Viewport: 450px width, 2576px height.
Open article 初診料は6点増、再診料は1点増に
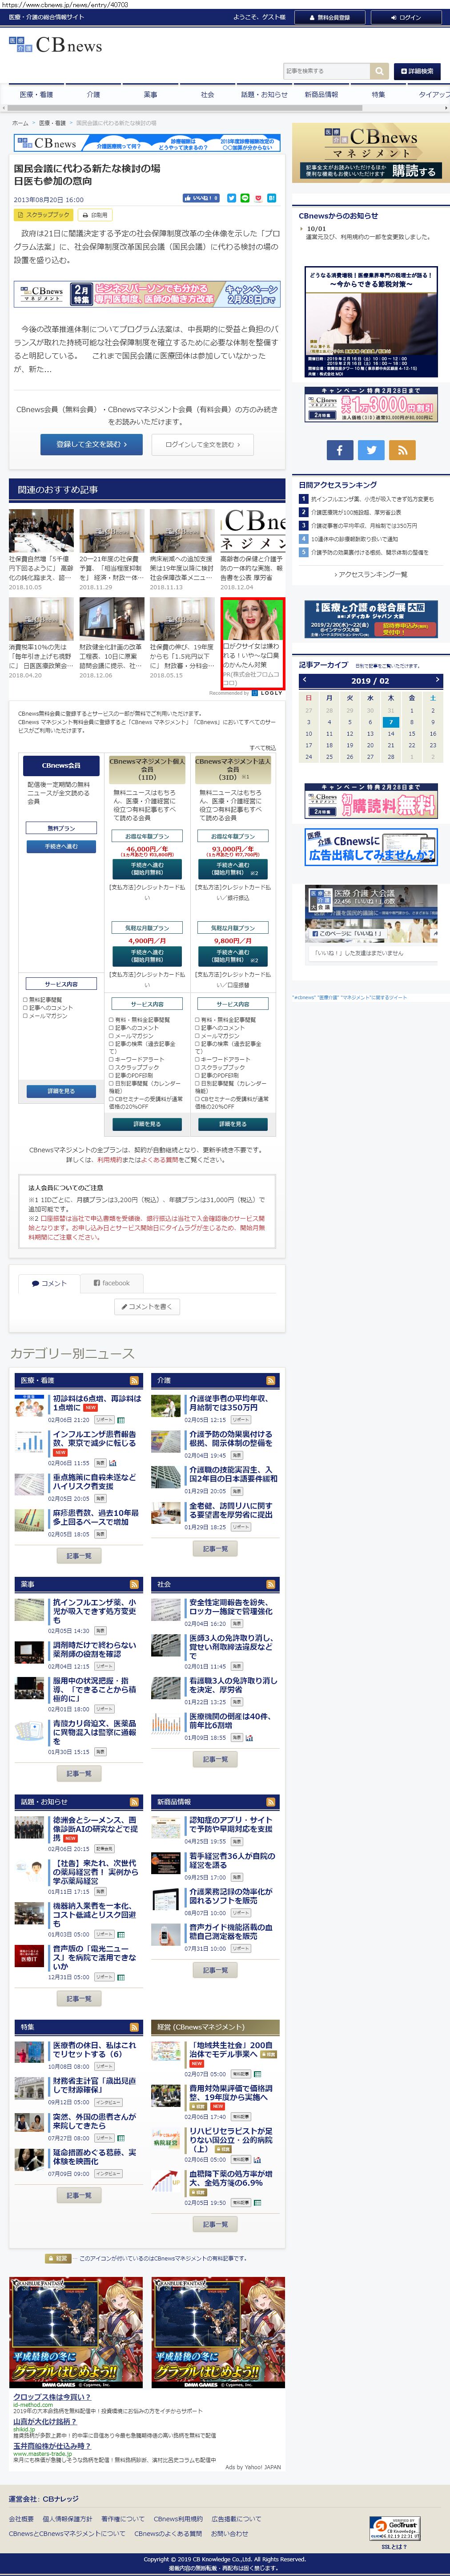pos(96,1402)
